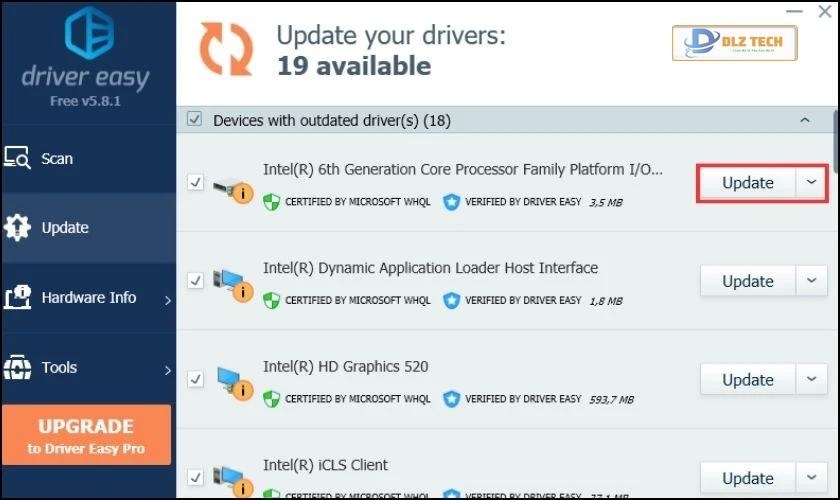The height and width of the screenshot is (500, 840).
Task: Click the Intel HD Graphics 520 device icon
Action: coord(233,381)
